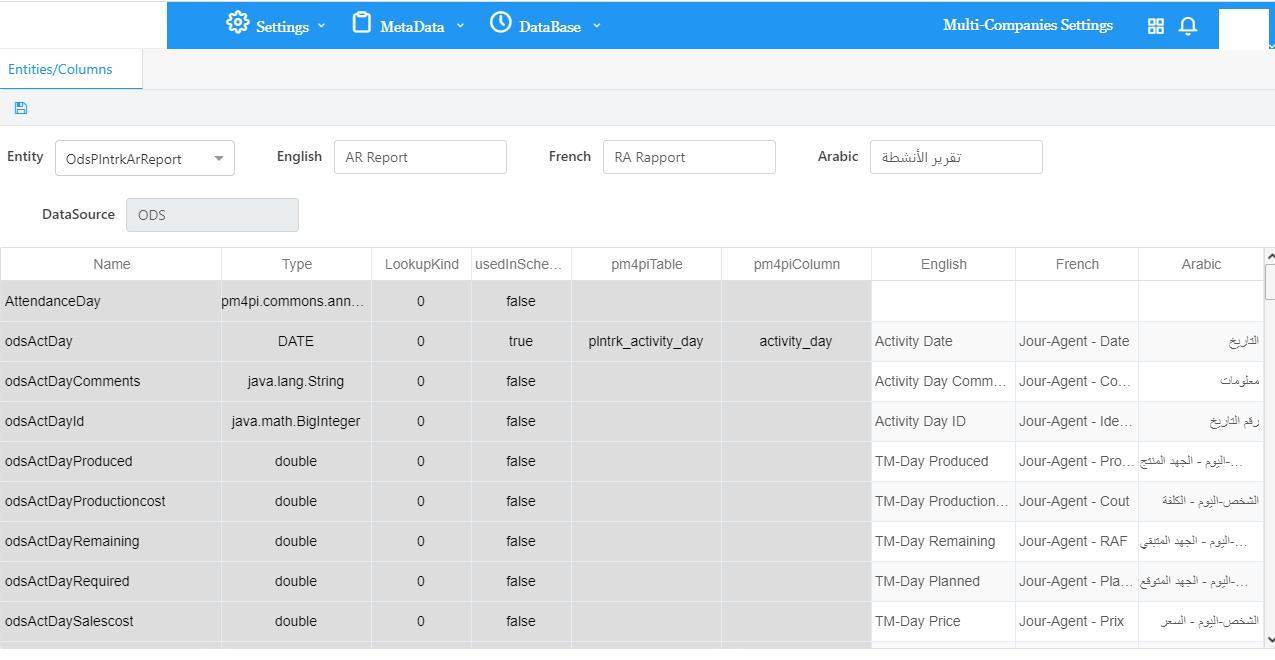Edit the Activity Date English cell
This screenshot has height=660, width=1275.
(x=943, y=341)
